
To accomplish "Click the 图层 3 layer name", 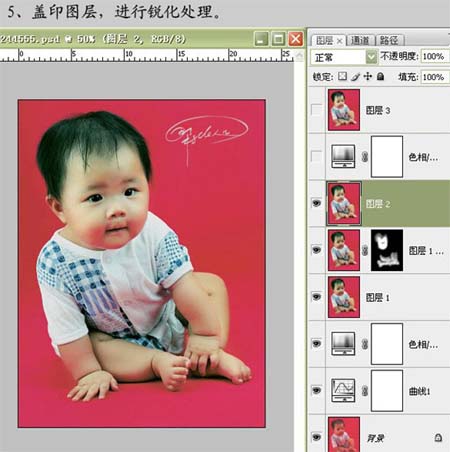I will coord(378,110).
